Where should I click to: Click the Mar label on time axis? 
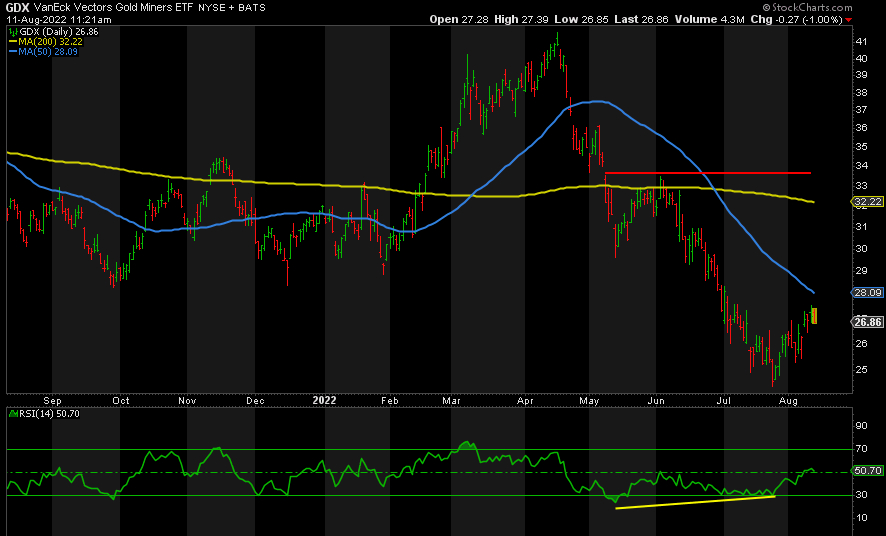point(451,400)
